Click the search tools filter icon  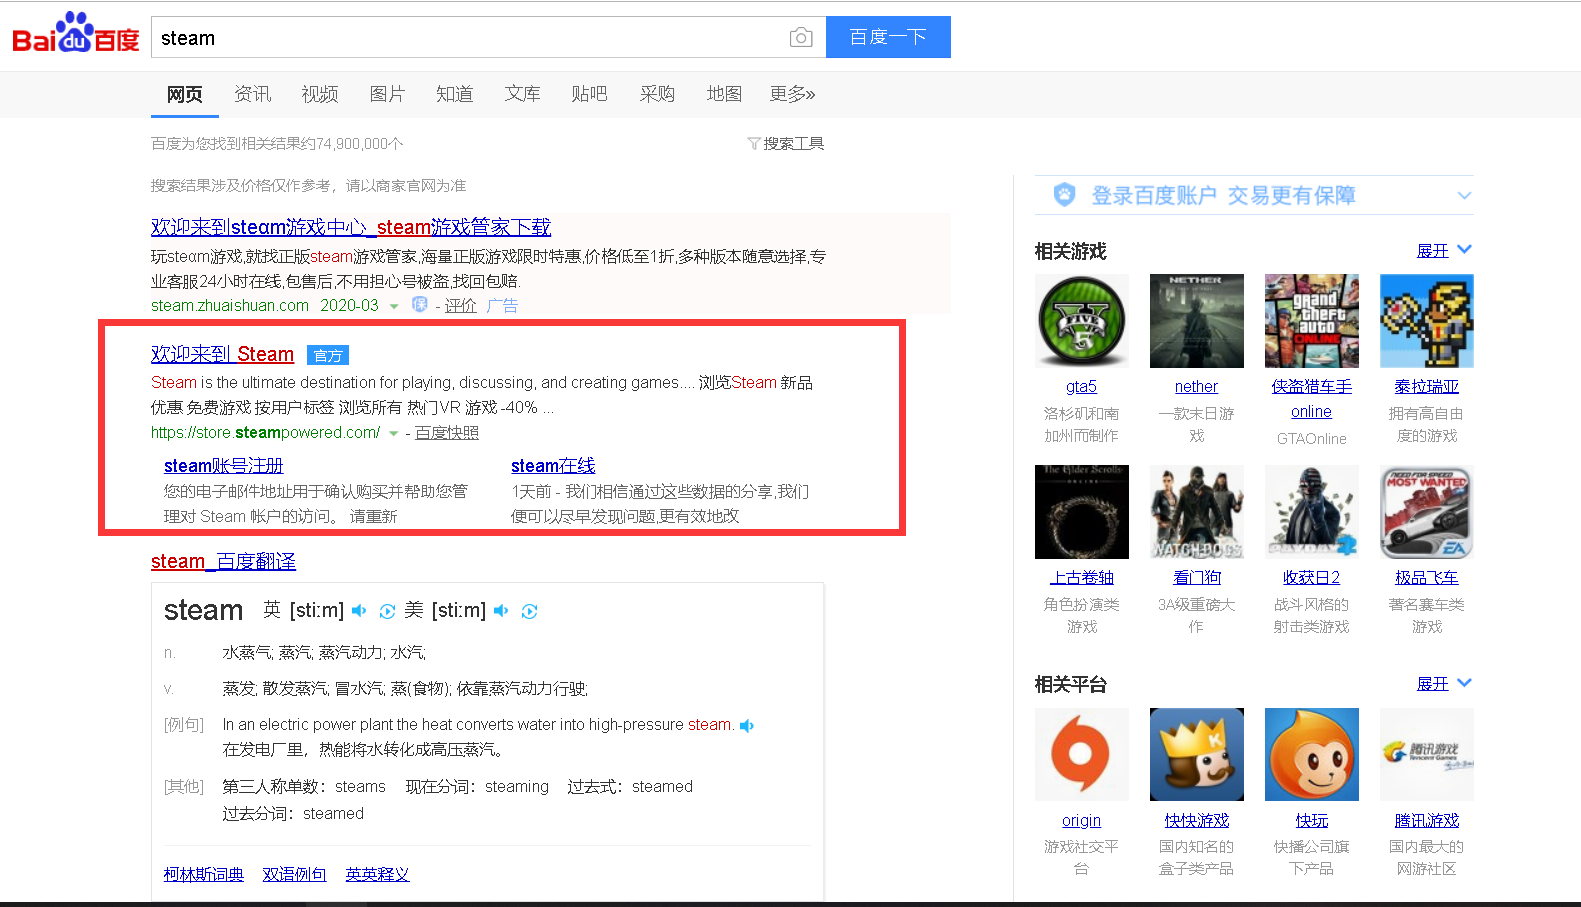click(x=754, y=144)
